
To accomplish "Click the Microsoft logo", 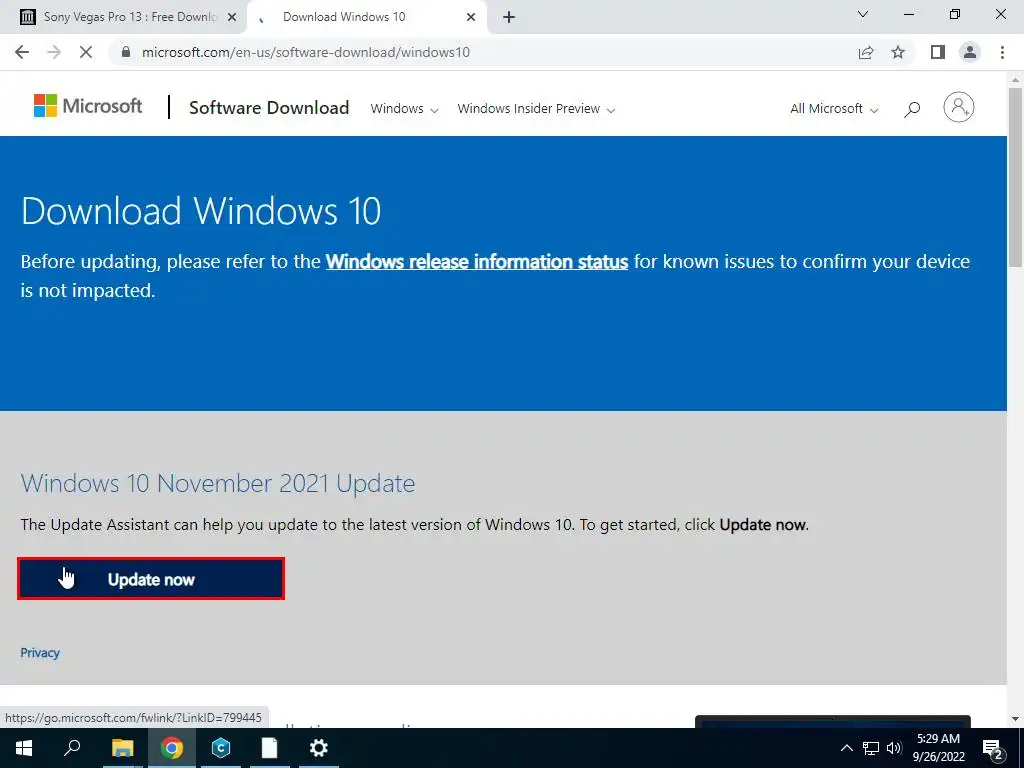I will [88, 106].
